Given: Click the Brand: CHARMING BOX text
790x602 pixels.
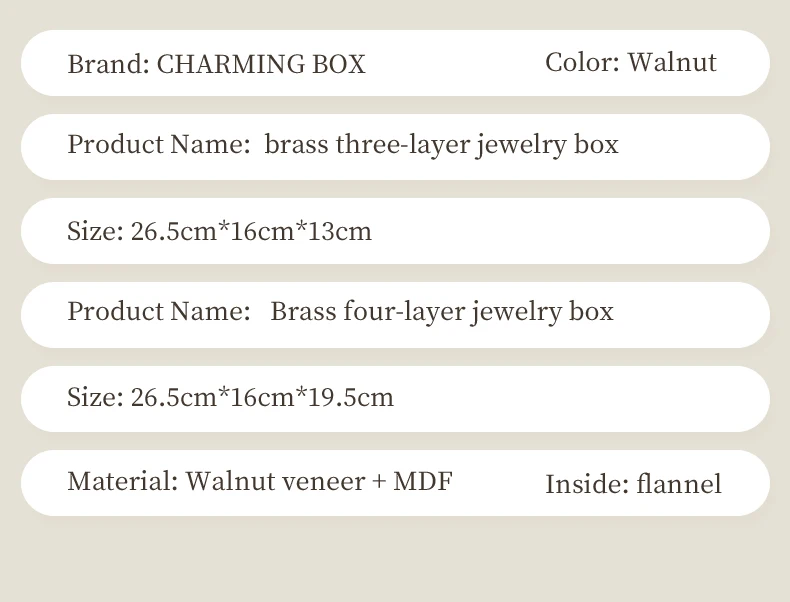Looking at the screenshot, I should click(217, 64).
